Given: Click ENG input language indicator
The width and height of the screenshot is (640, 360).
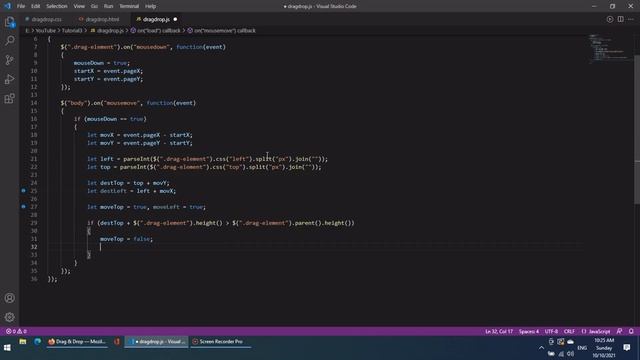Looking at the screenshot, I should (x=582, y=348).
